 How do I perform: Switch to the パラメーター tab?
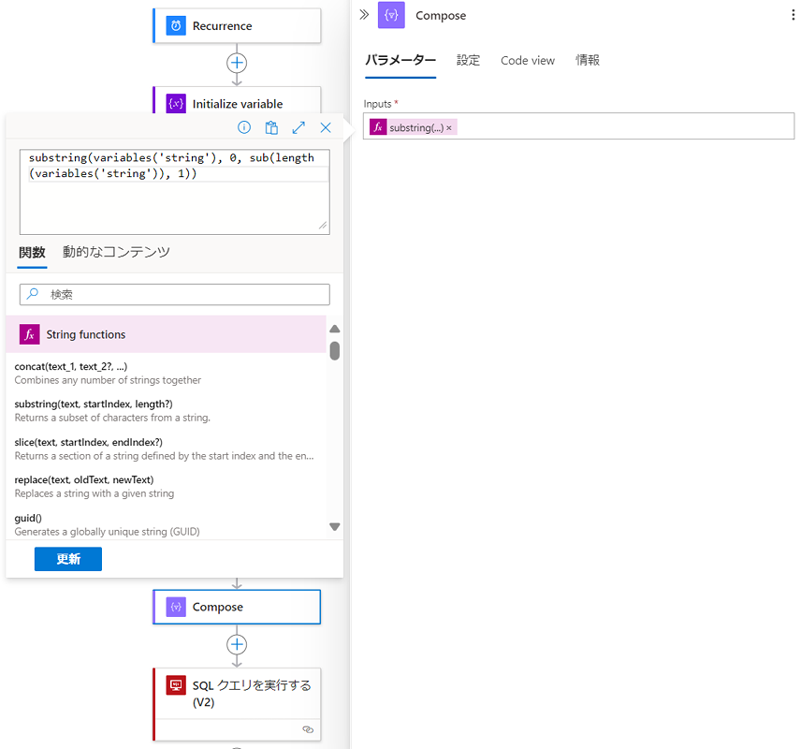pos(401,60)
